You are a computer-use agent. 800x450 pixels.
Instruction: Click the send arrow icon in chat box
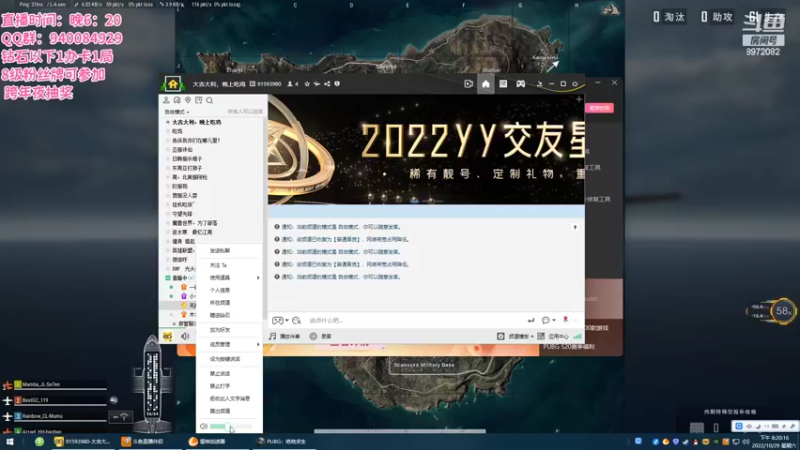(531, 320)
